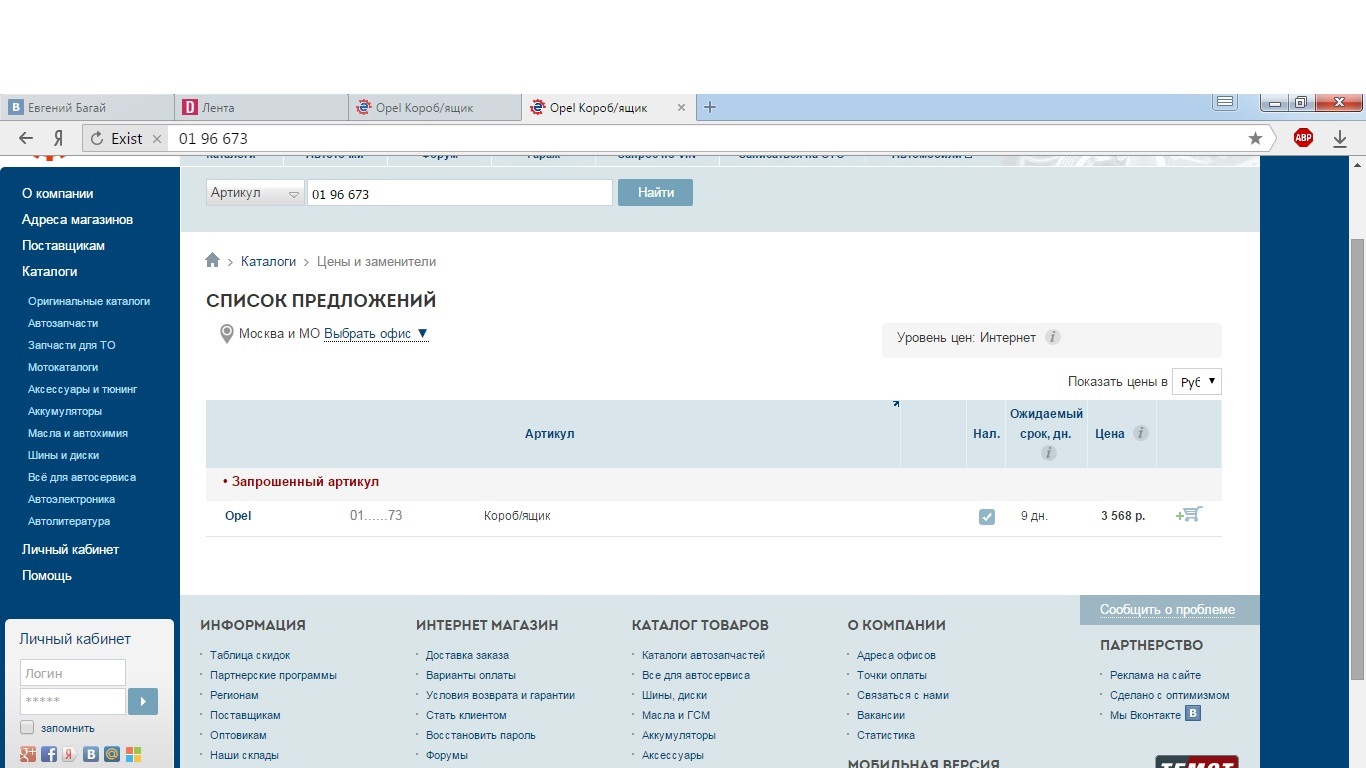1366x768 pixels.
Task: Click the Логин input field
Action: pos(73,673)
